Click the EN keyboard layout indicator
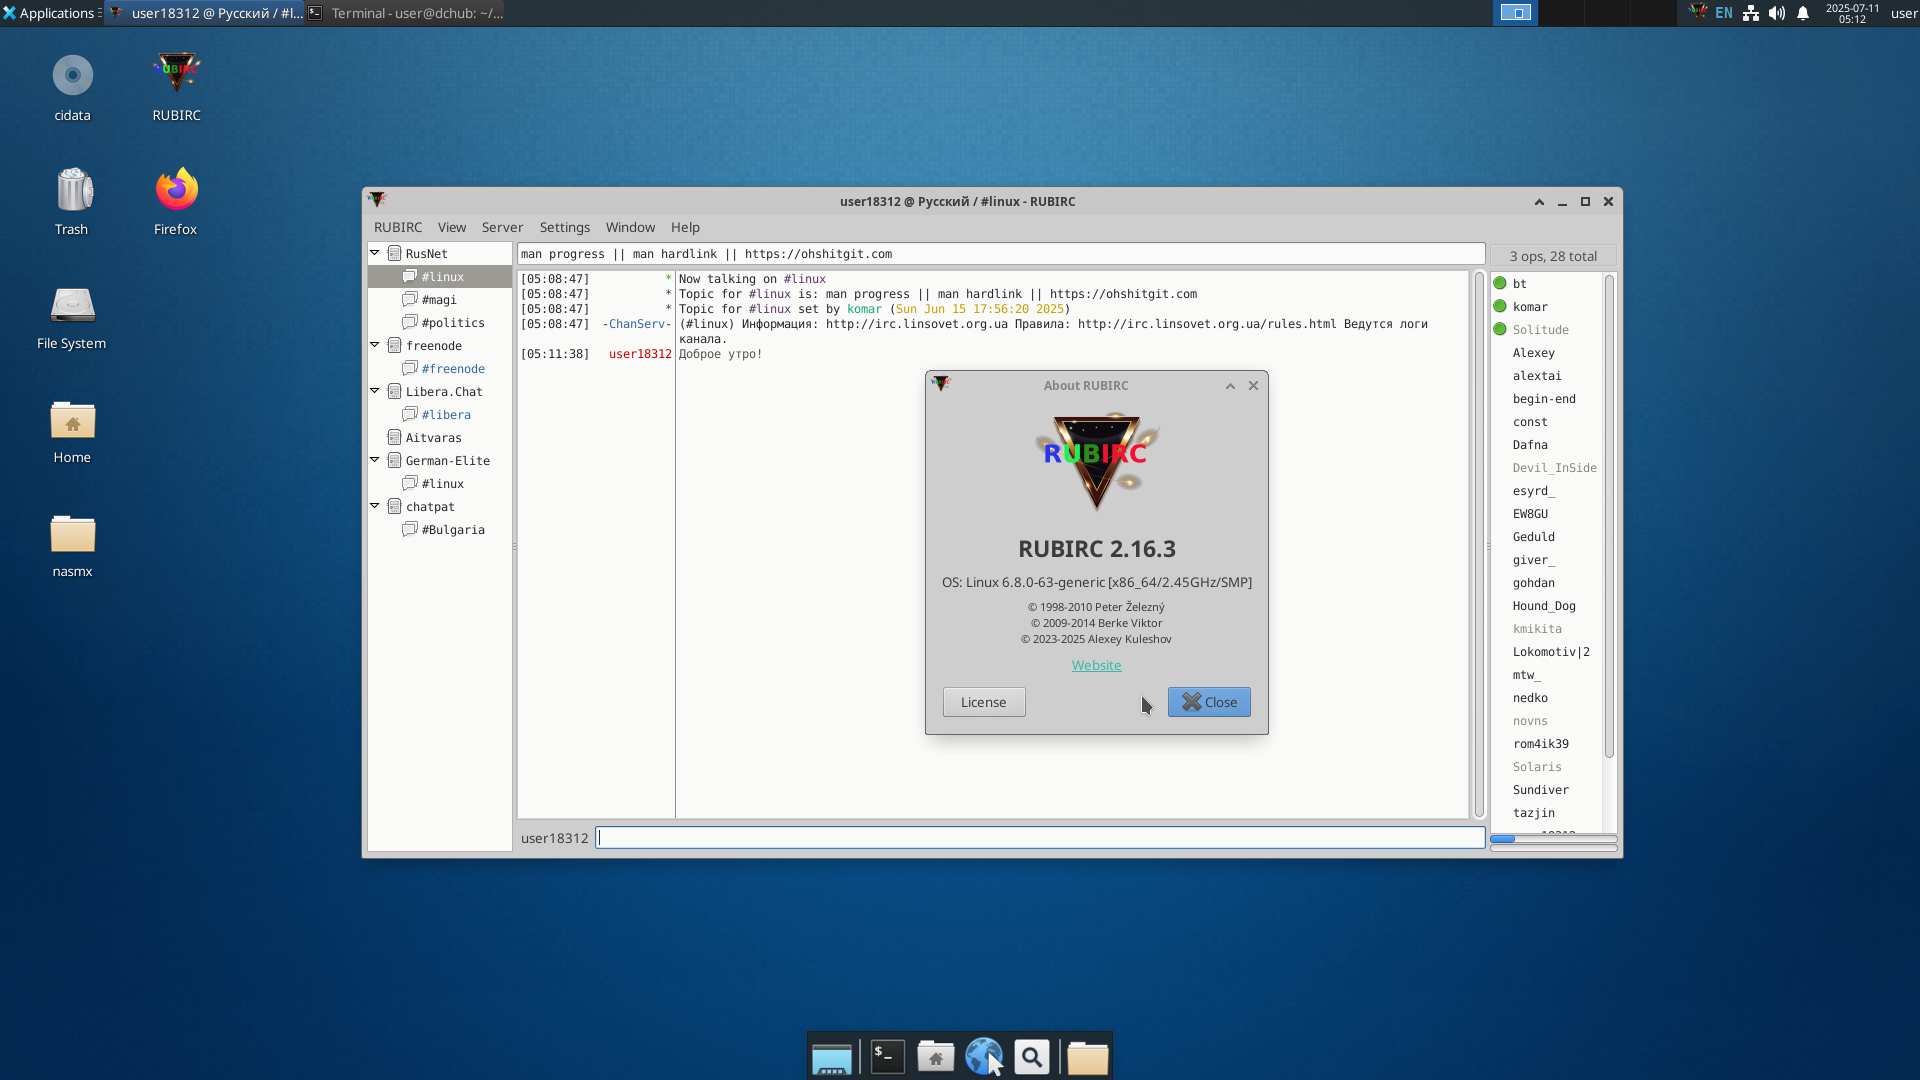Image resolution: width=1920 pixels, height=1080 pixels. pos(1723,13)
